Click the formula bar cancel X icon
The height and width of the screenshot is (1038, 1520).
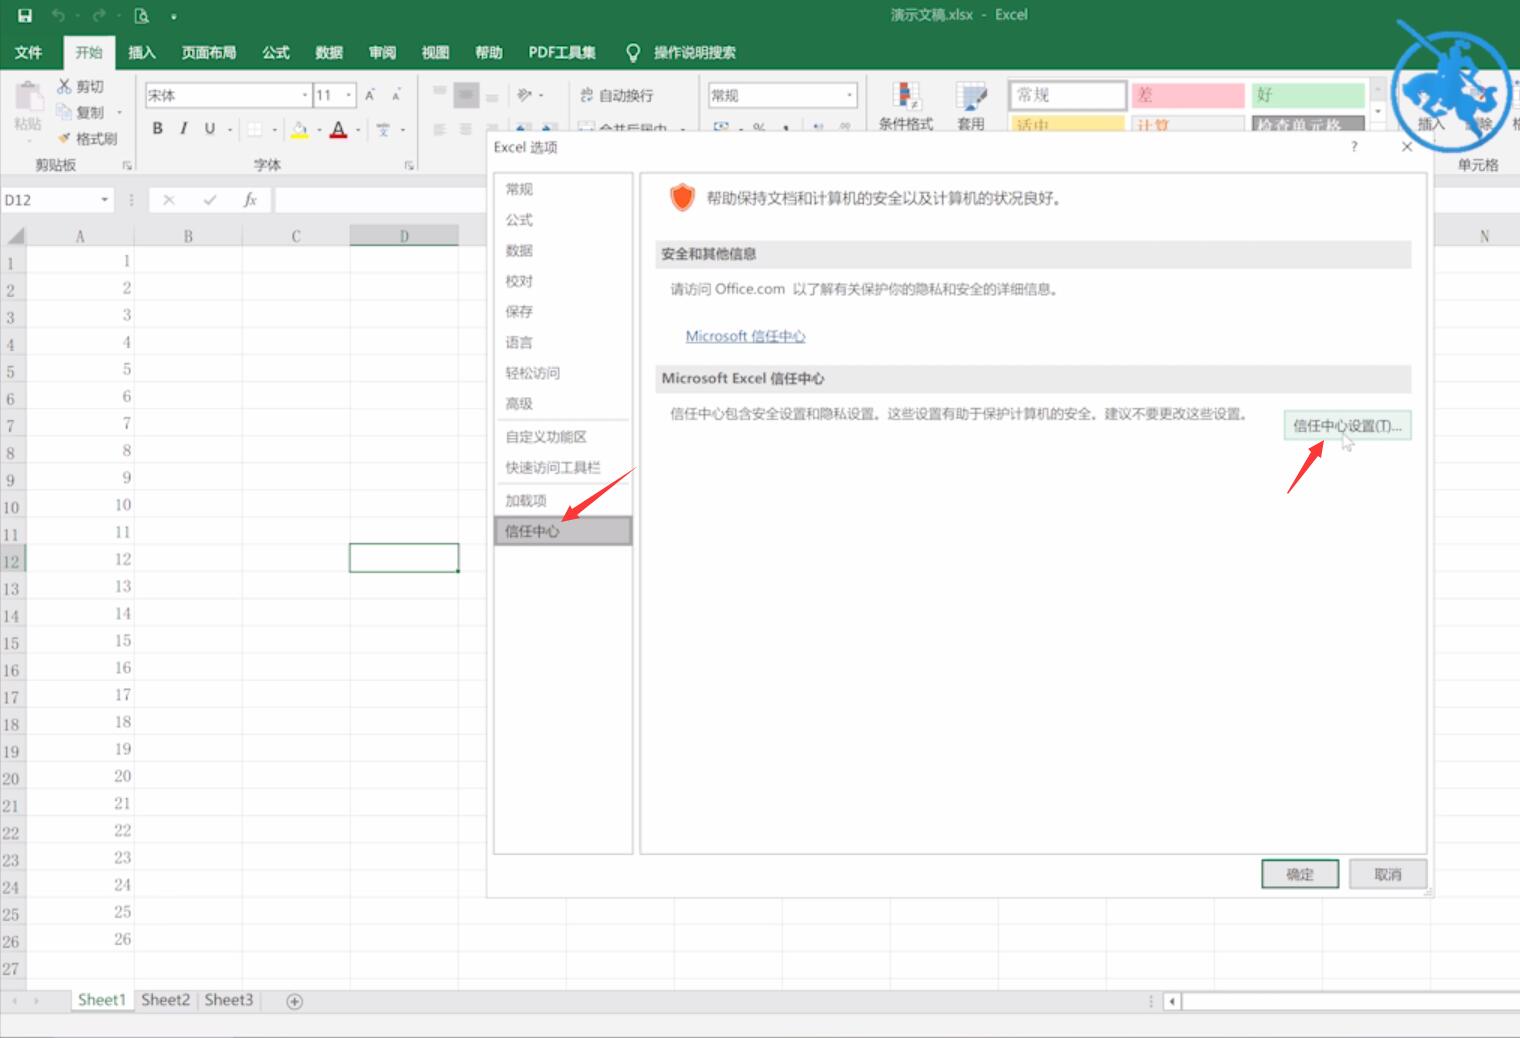pos(169,200)
